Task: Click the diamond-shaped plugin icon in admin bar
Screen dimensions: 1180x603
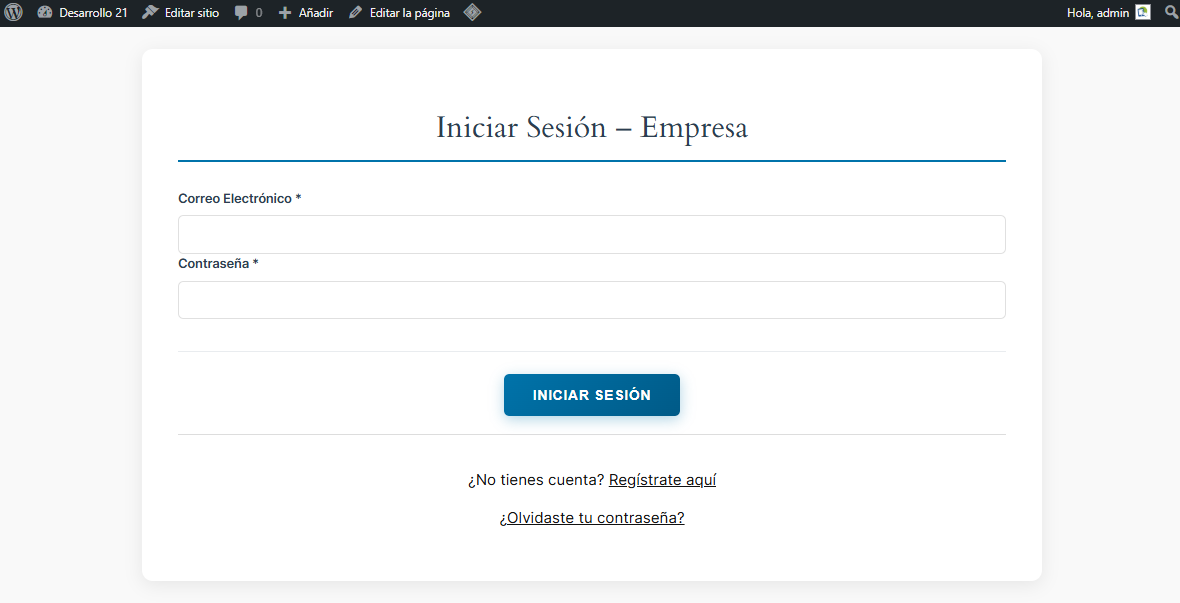Action: point(472,13)
